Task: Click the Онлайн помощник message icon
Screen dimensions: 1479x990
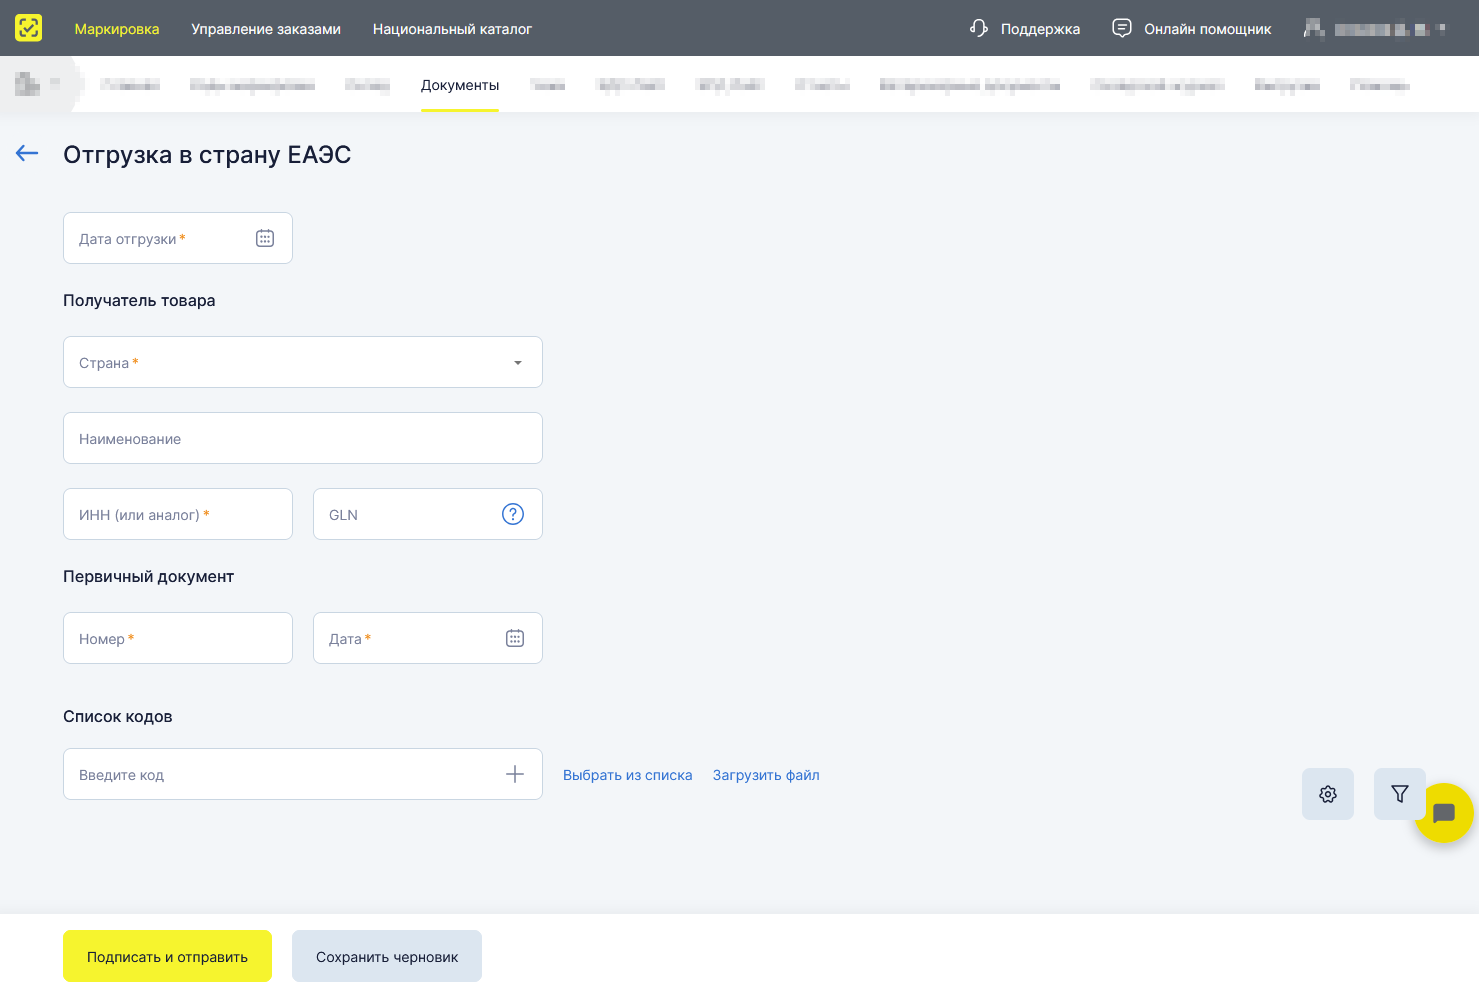Action: click(x=1122, y=28)
